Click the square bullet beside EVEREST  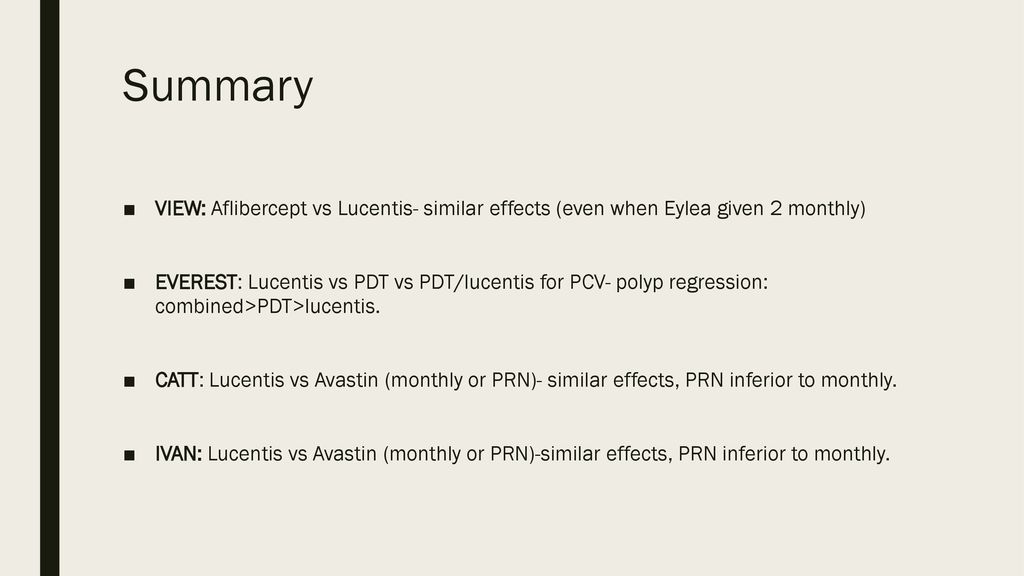click(129, 283)
